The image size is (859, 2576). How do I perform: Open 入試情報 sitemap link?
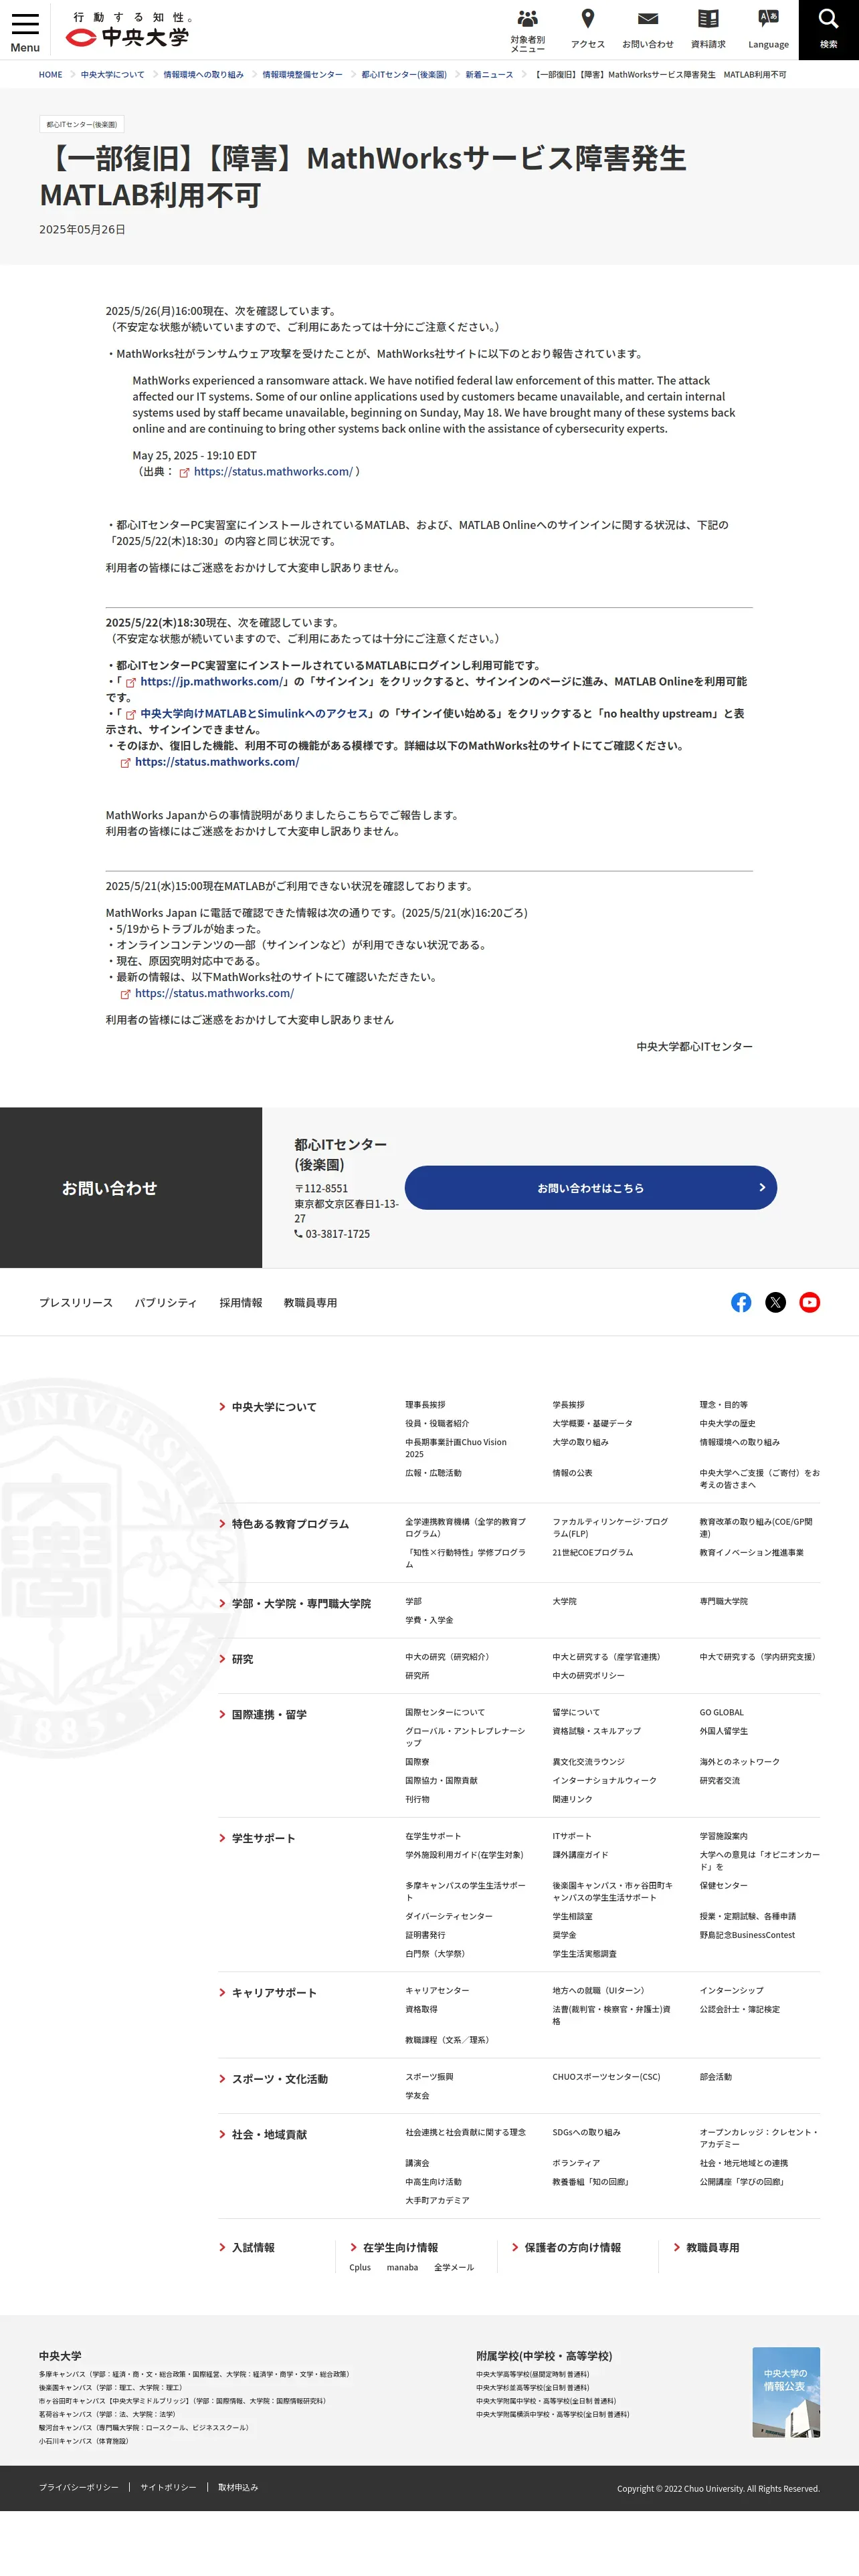pos(253,2248)
